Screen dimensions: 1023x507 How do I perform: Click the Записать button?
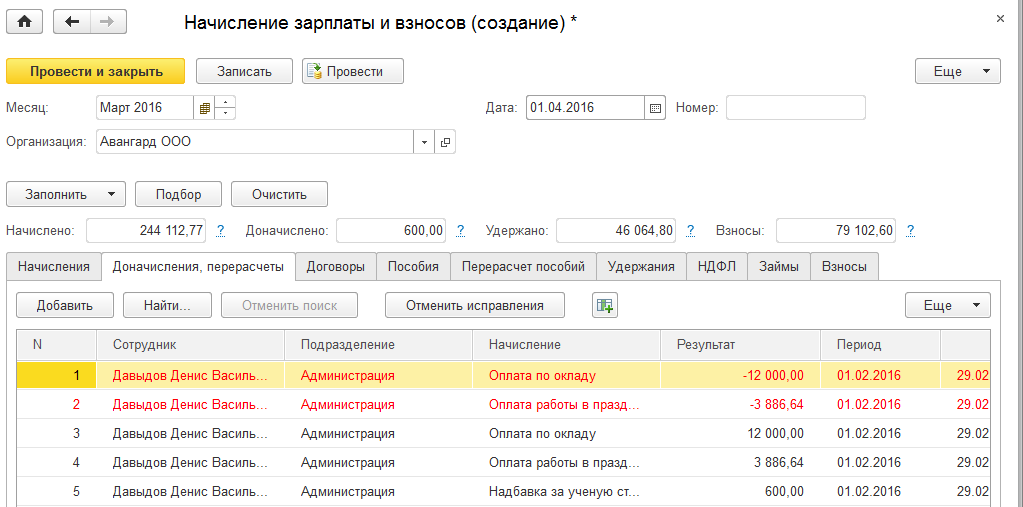point(244,71)
